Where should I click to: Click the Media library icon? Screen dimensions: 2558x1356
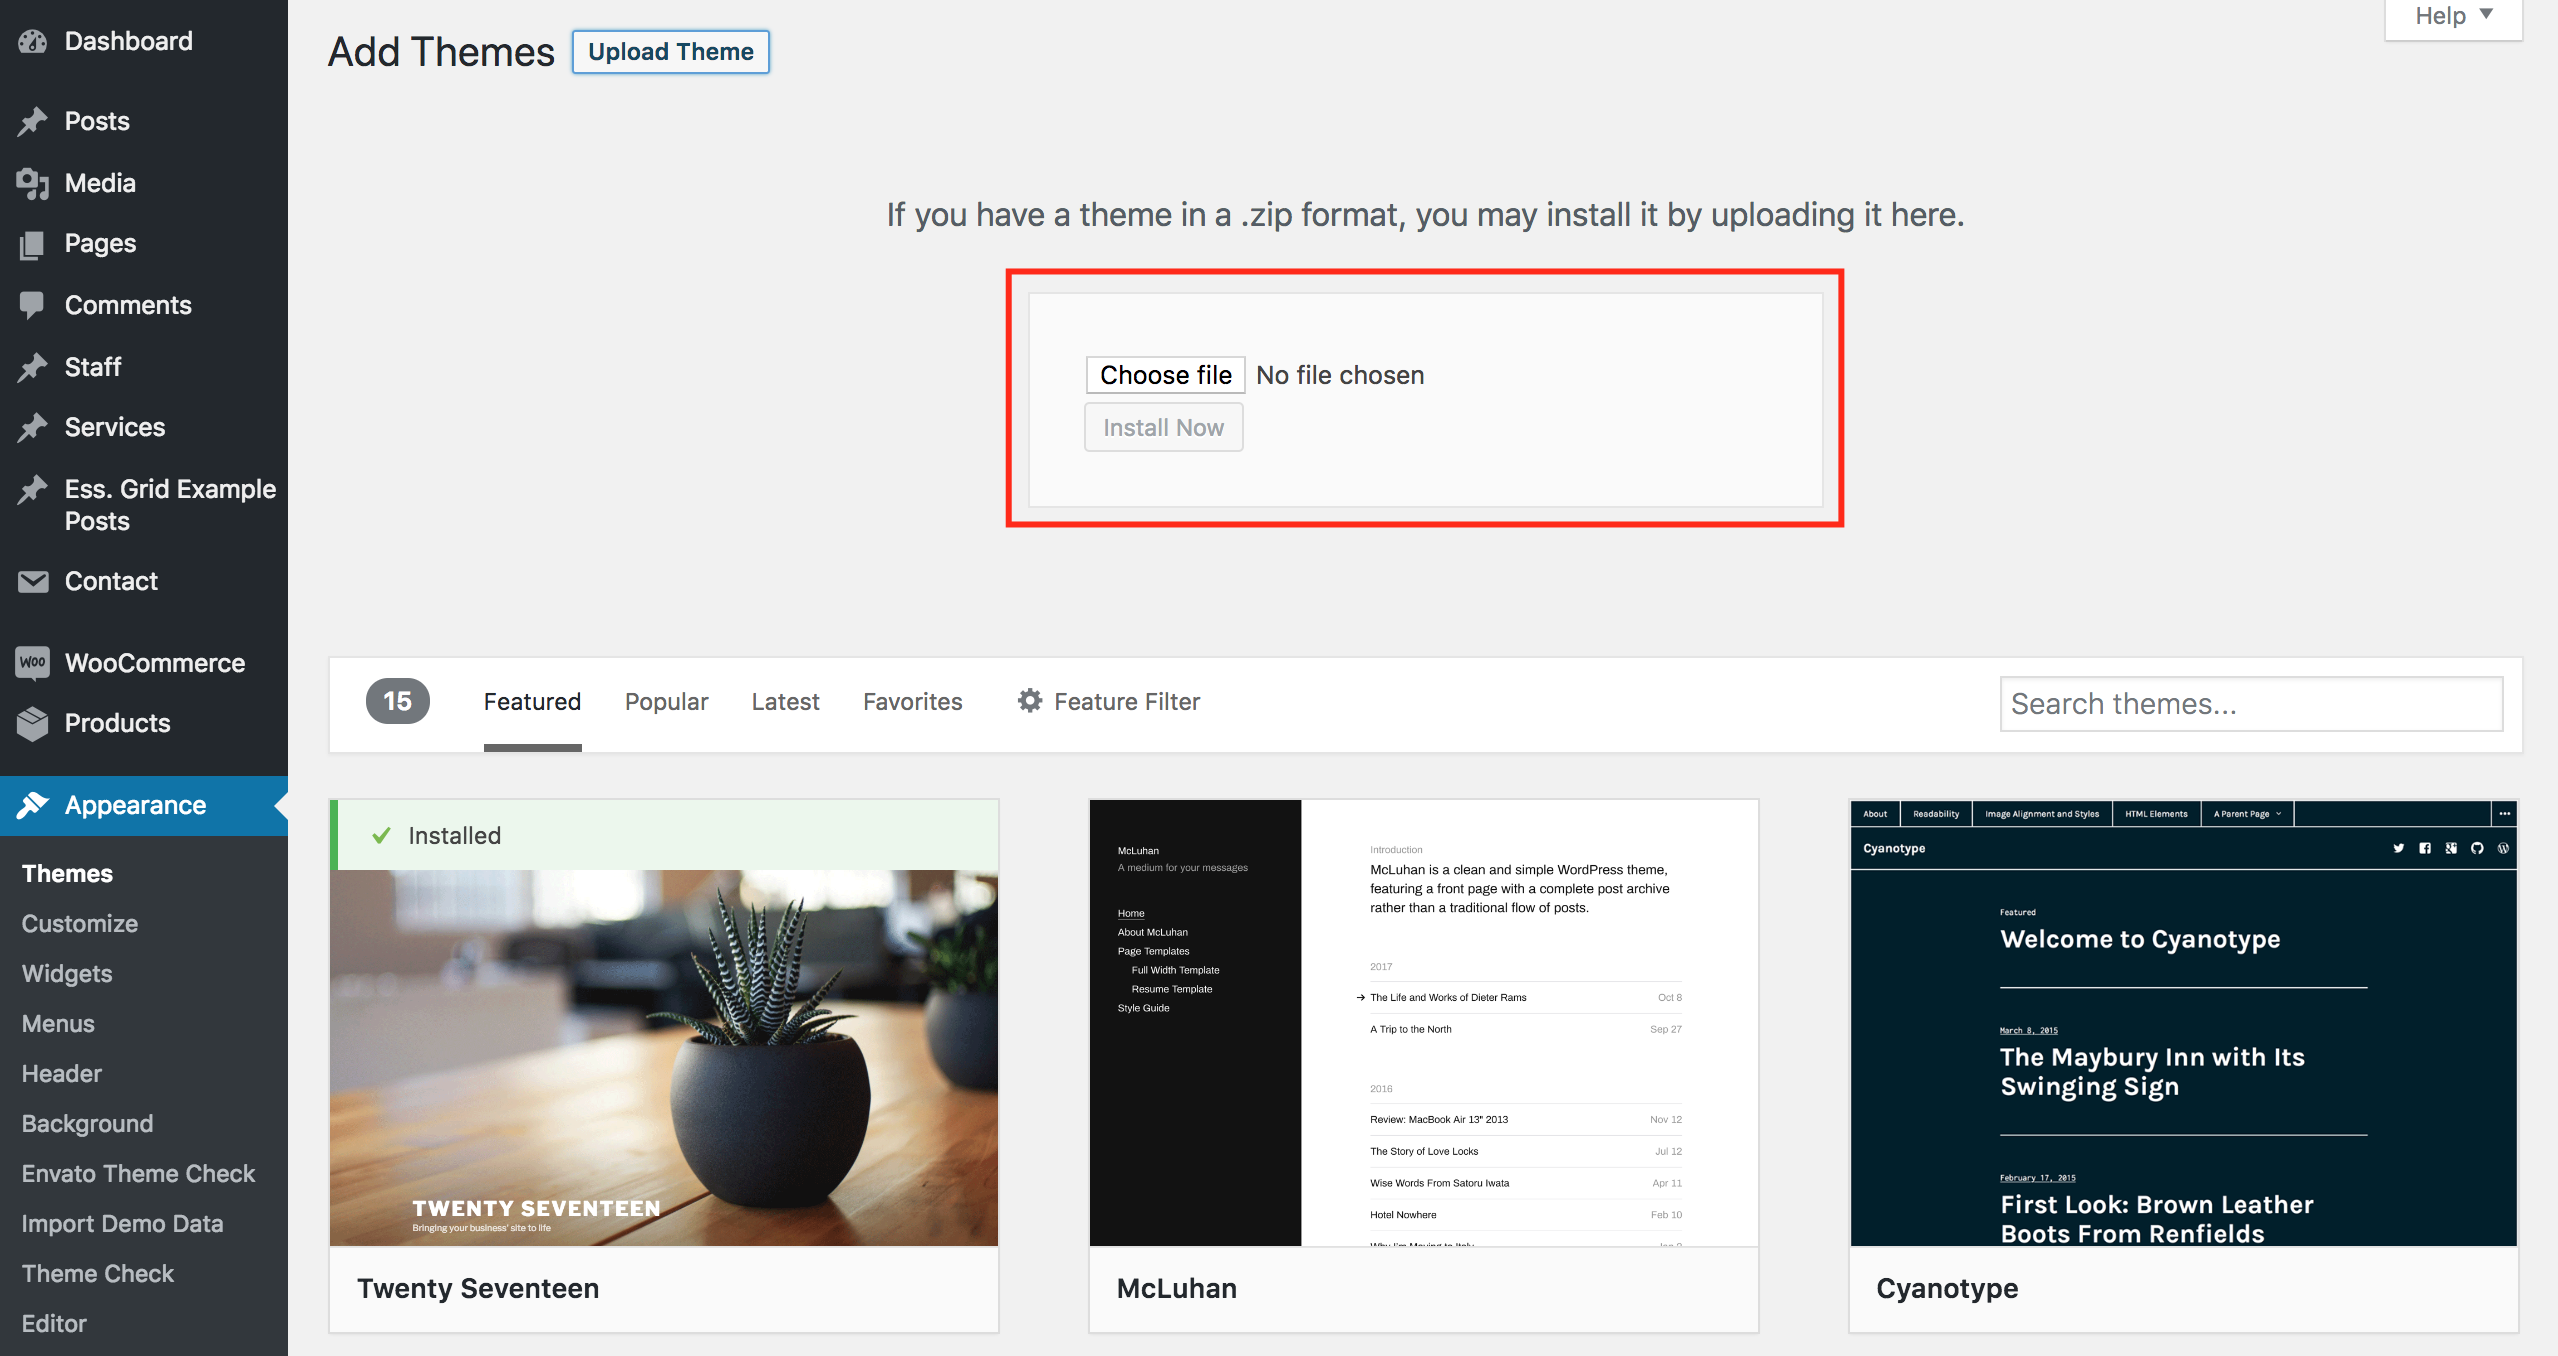32,183
